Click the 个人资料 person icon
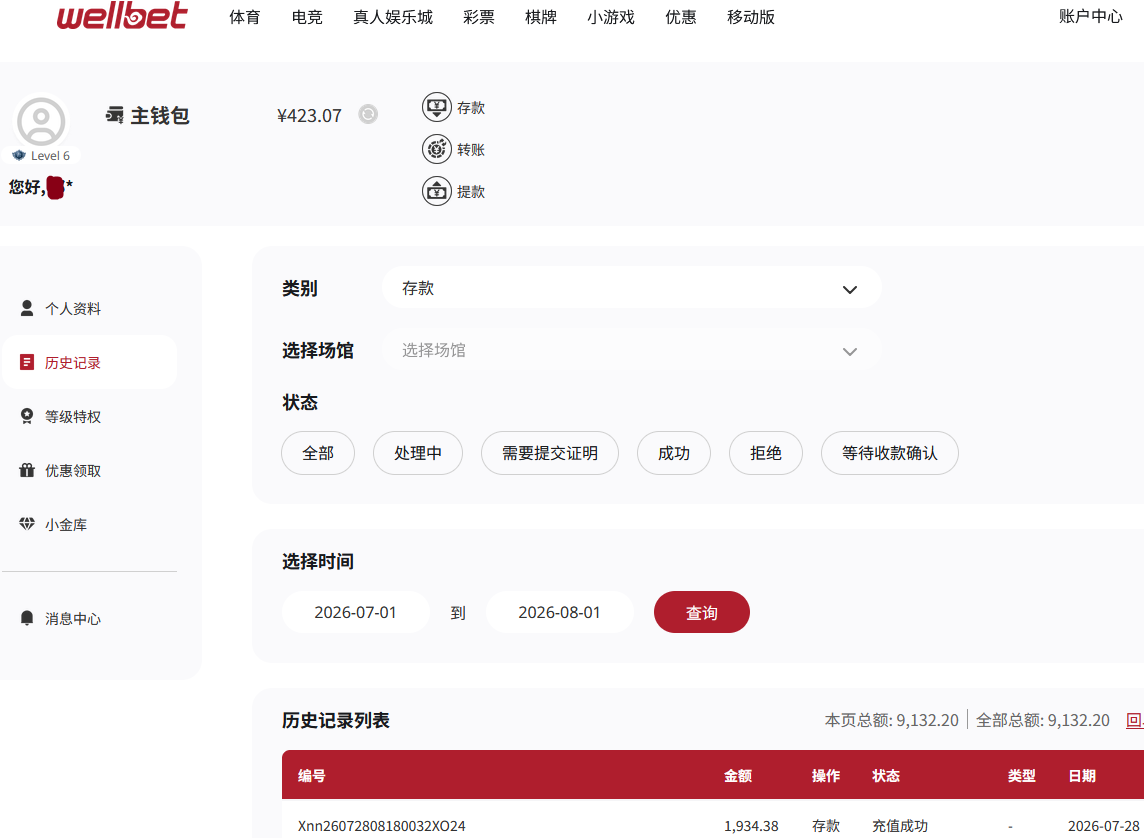The image size is (1144, 838). tap(27, 309)
